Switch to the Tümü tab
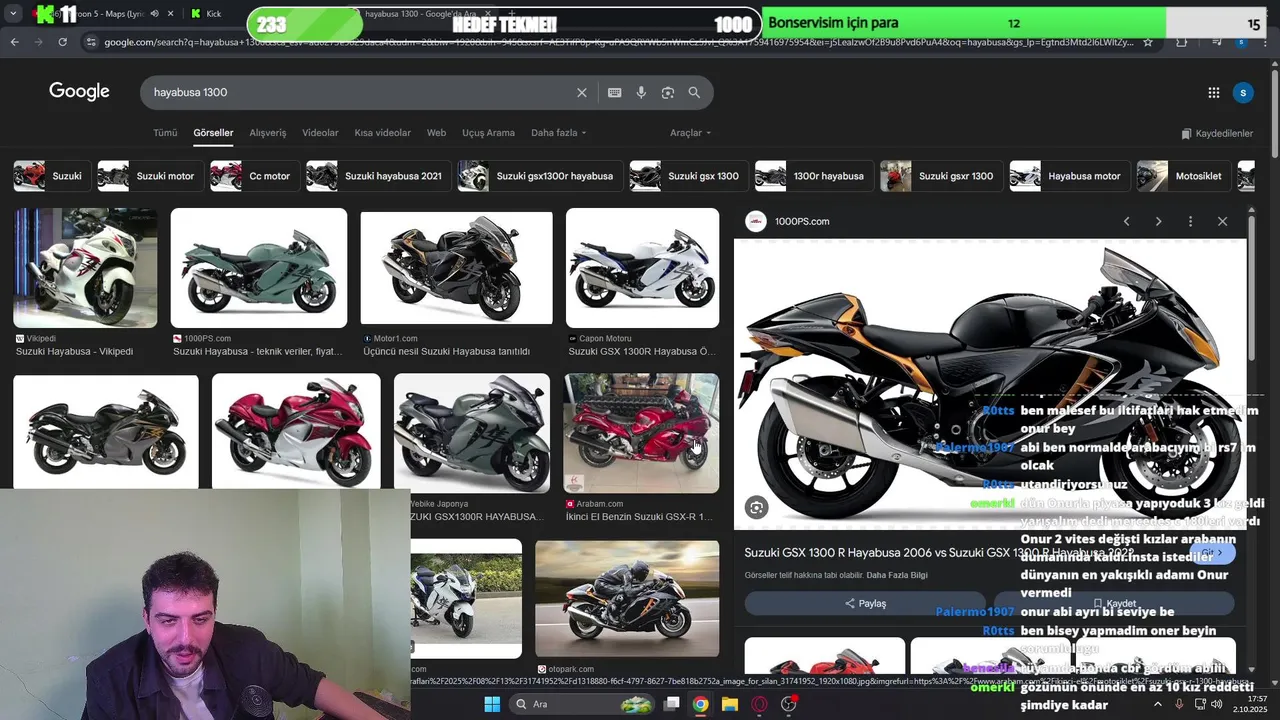Viewport: 1280px width, 720px height. pos(165,133)
